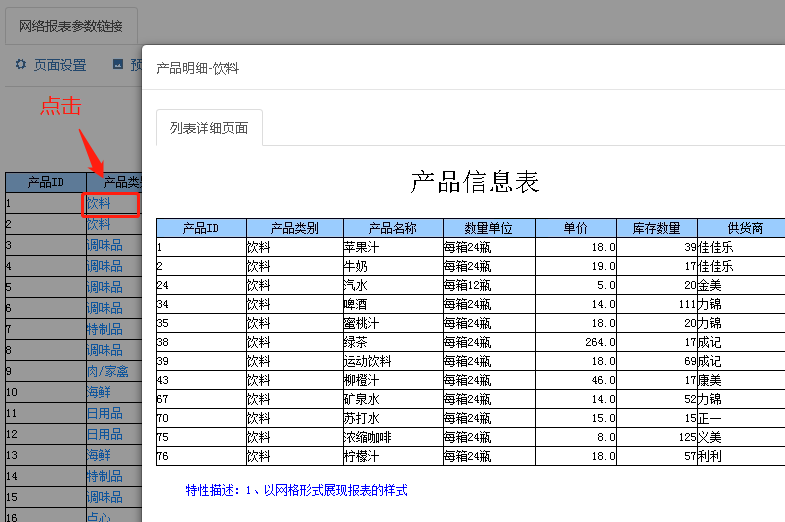Open the 饮料 link in product row 2
The width and height of the screenshot is (785, 522).
98,224
